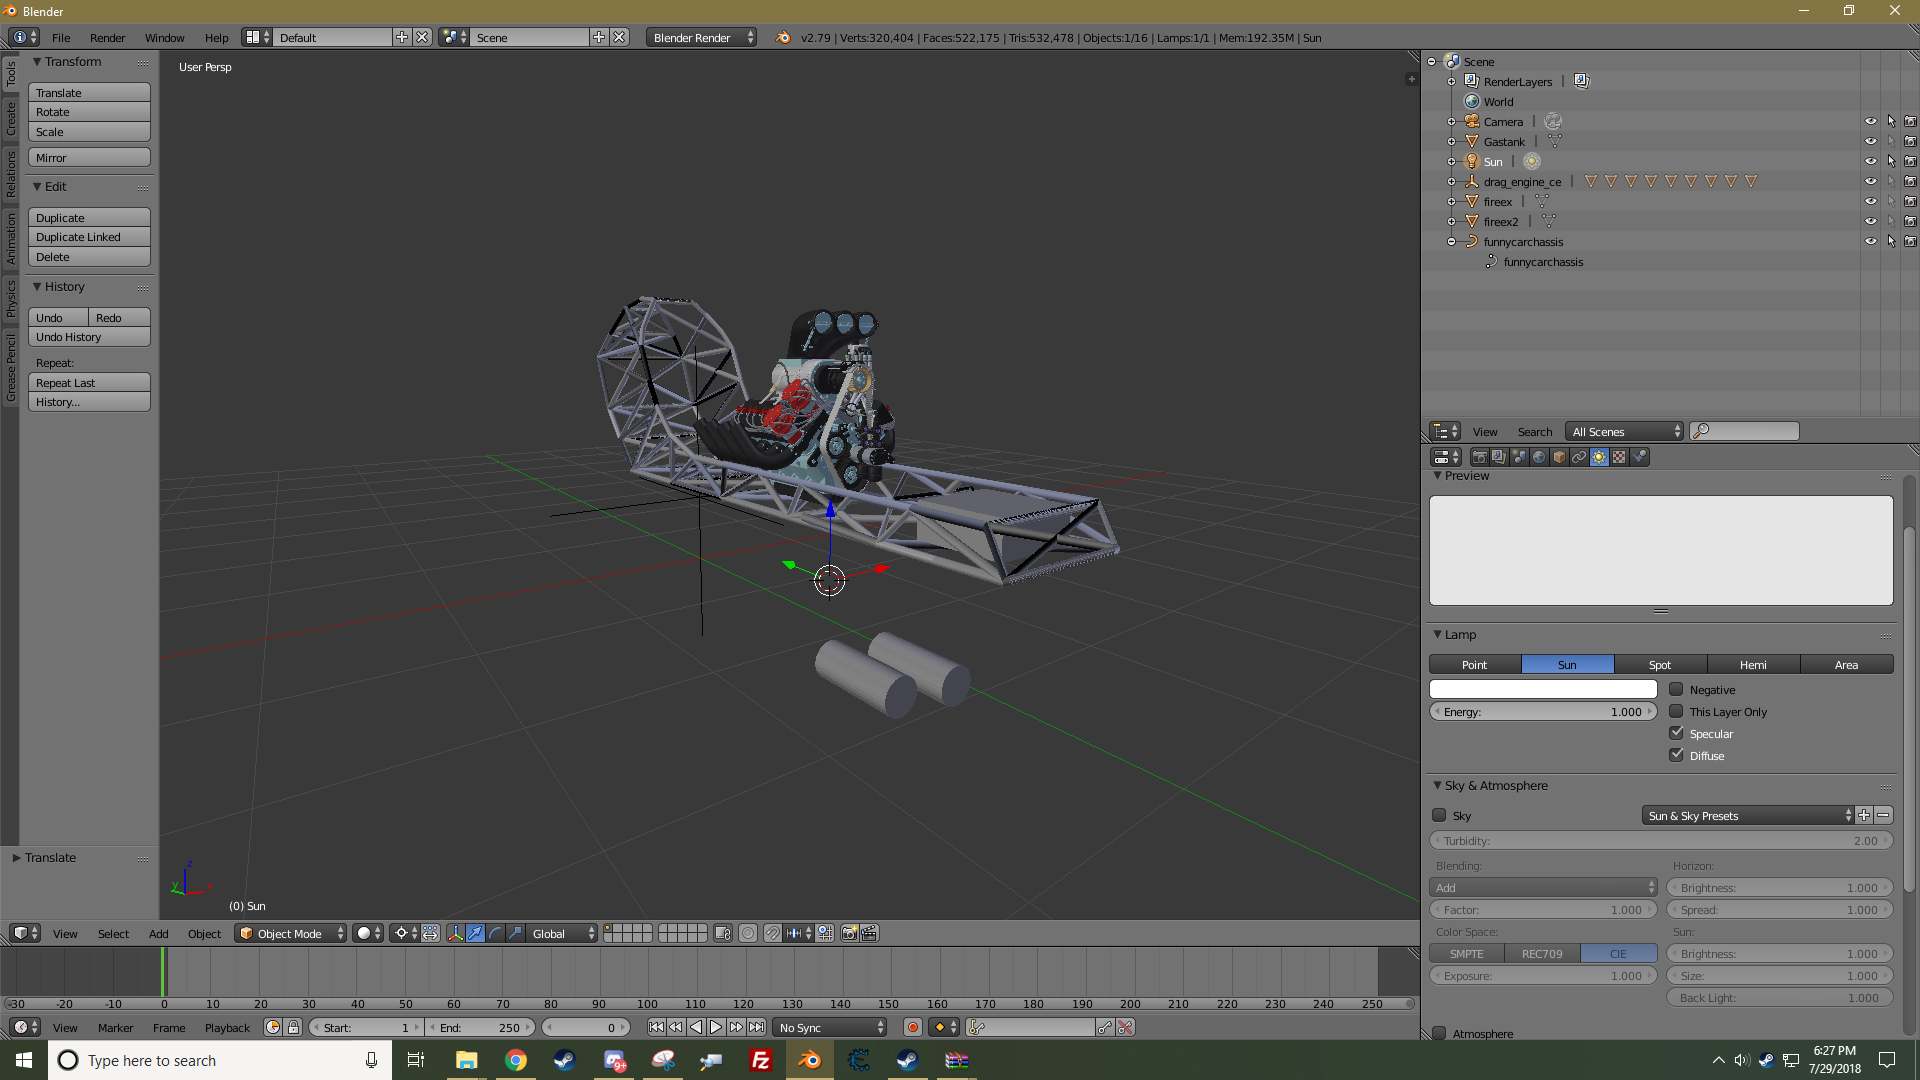Image resolution: width=1920 pixels, height=1080 pixels.
Task: Click the Repeat Last button
Action: 89,382
